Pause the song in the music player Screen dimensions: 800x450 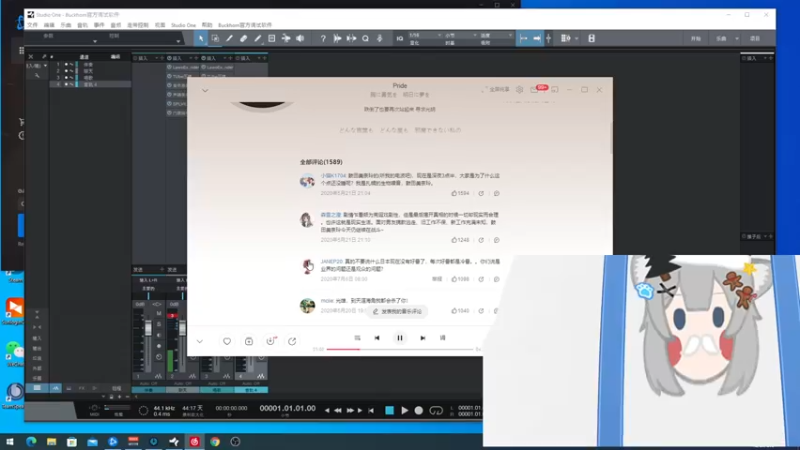[x=400, y=338]
